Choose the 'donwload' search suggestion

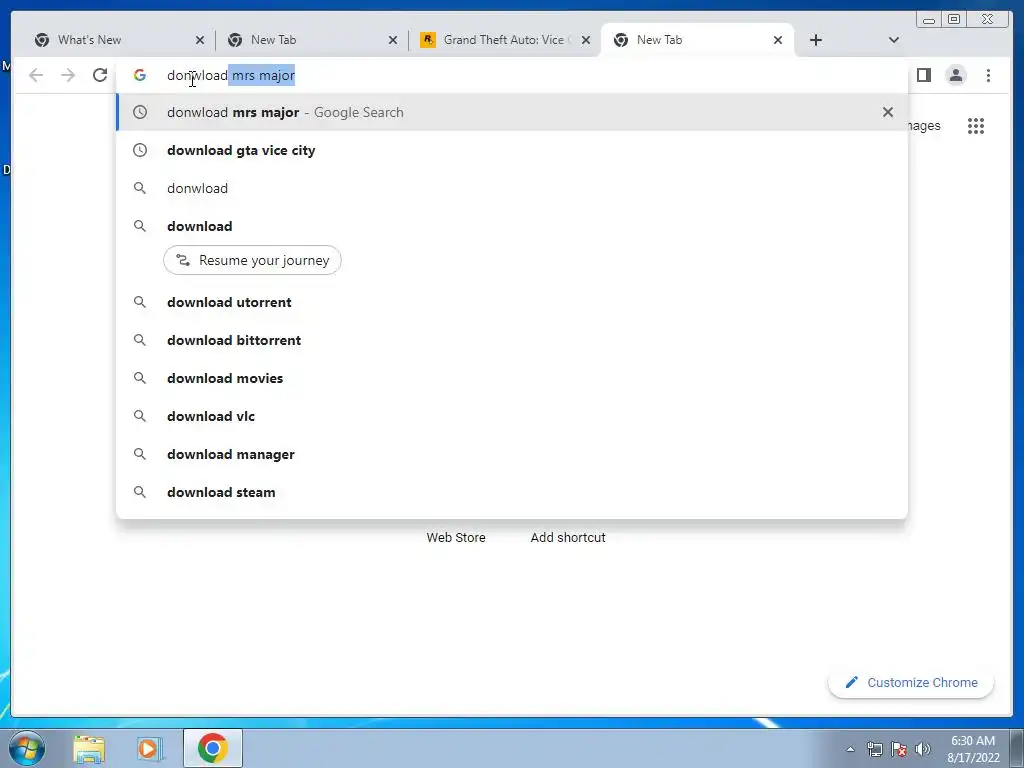(x=511, y=188)
